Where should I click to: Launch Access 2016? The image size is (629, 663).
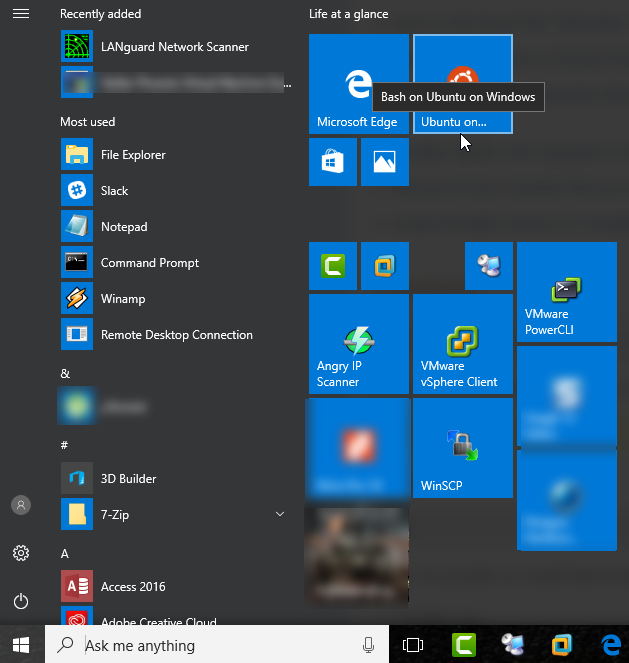coord(175,586)
